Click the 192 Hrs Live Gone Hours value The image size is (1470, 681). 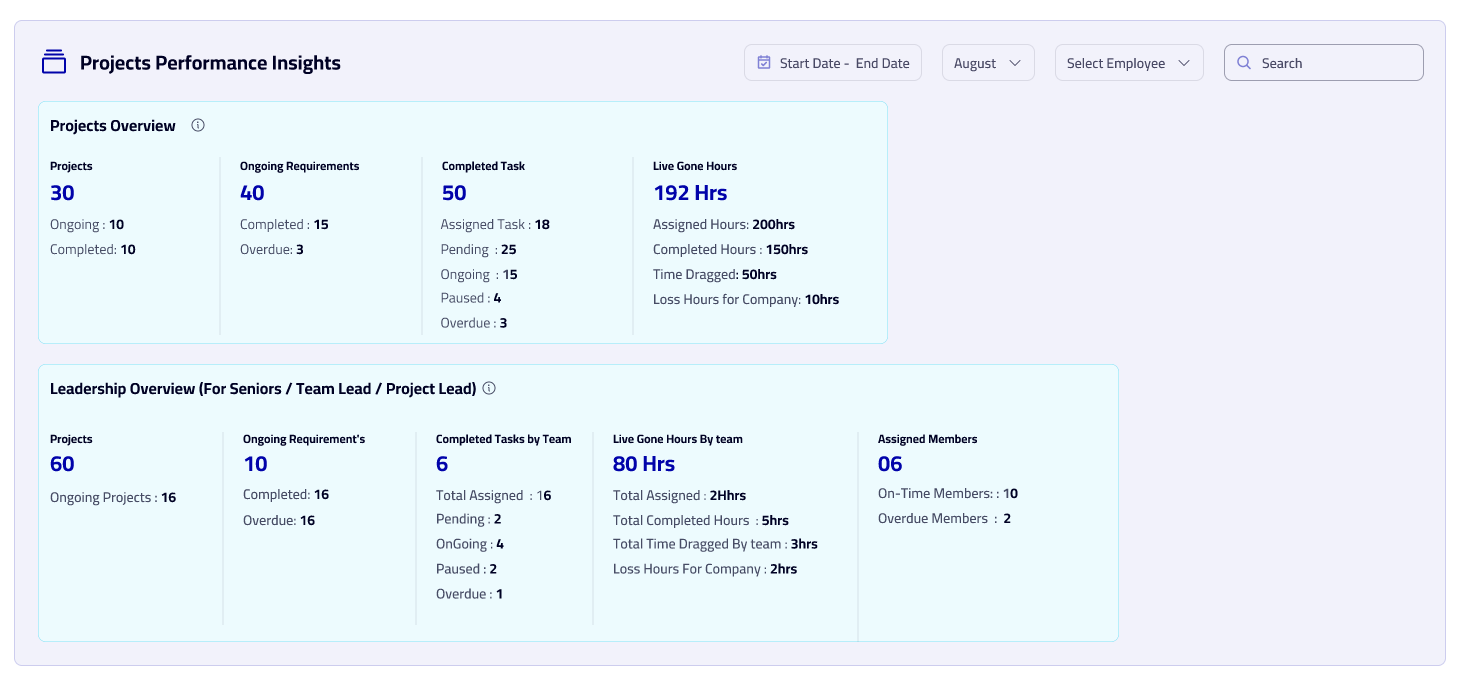tap(690, 193)
